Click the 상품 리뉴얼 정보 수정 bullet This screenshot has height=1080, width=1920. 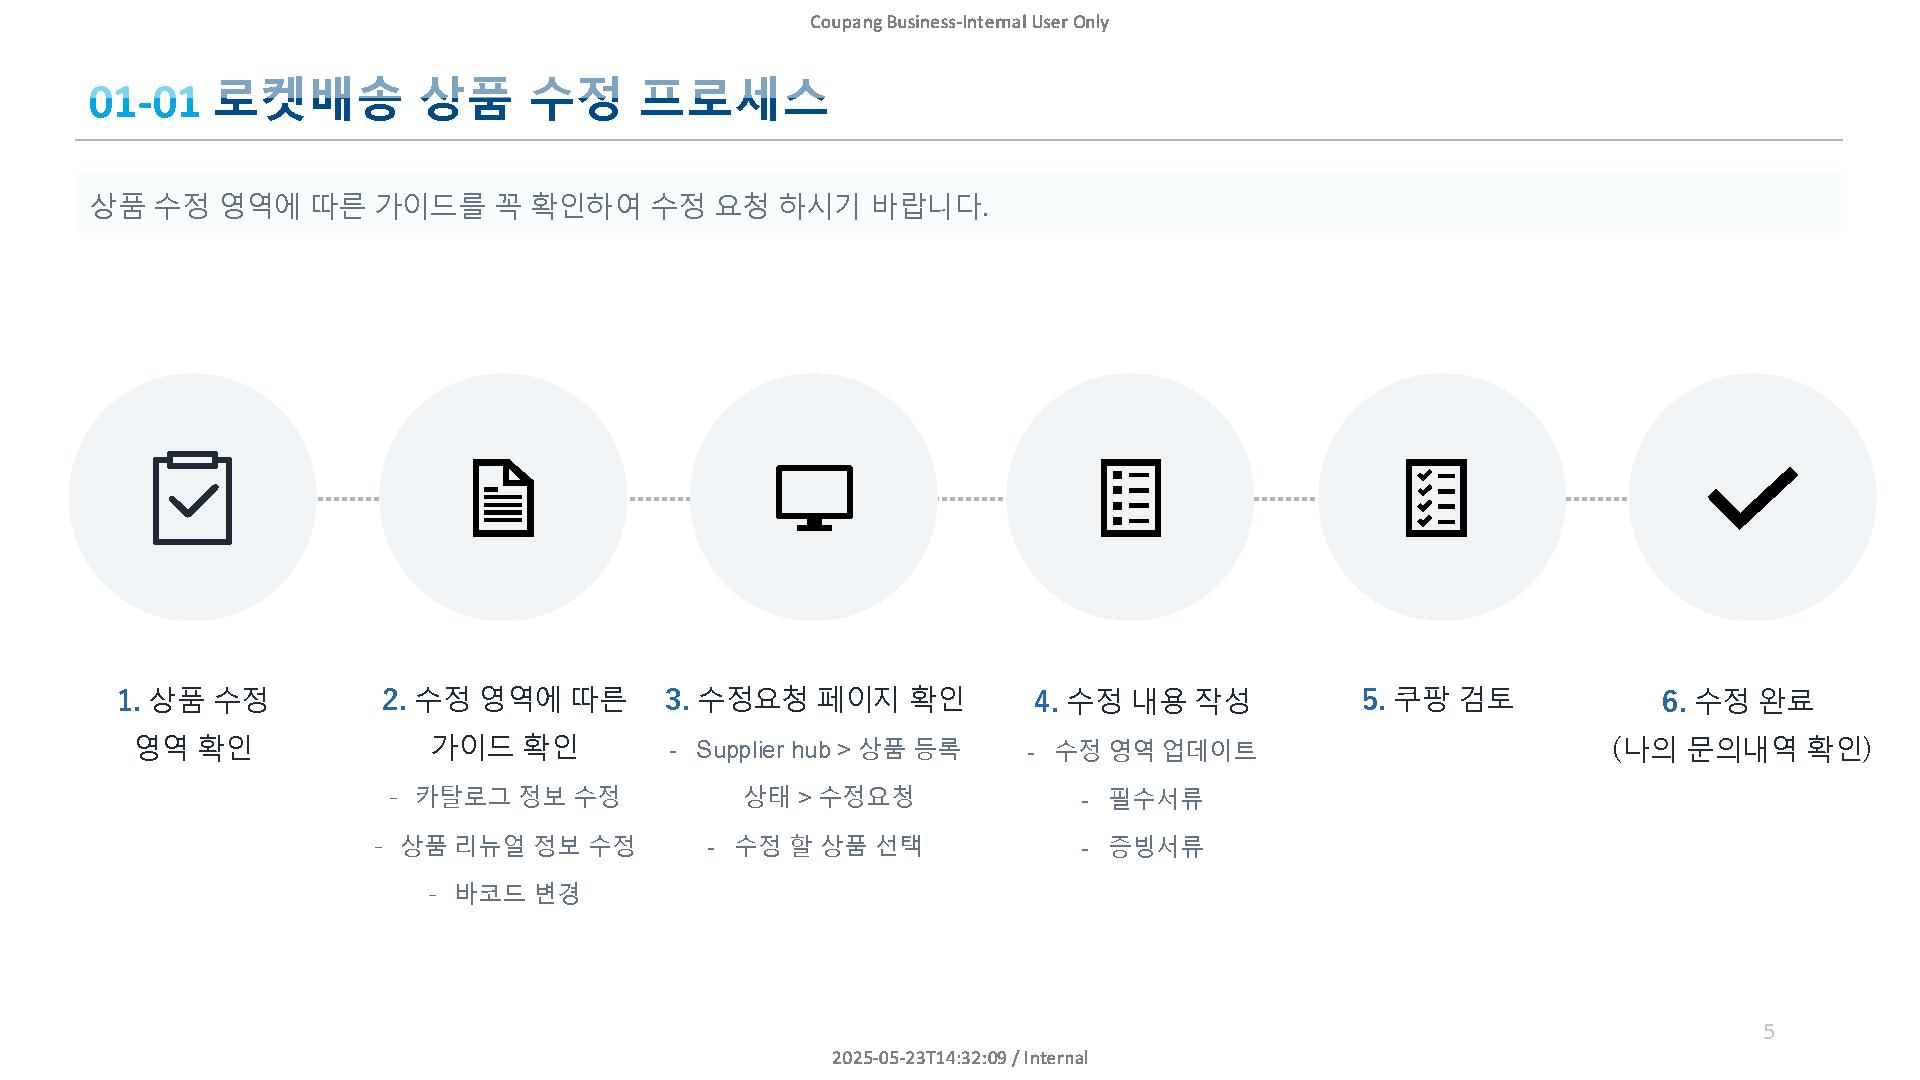(517, 846)
